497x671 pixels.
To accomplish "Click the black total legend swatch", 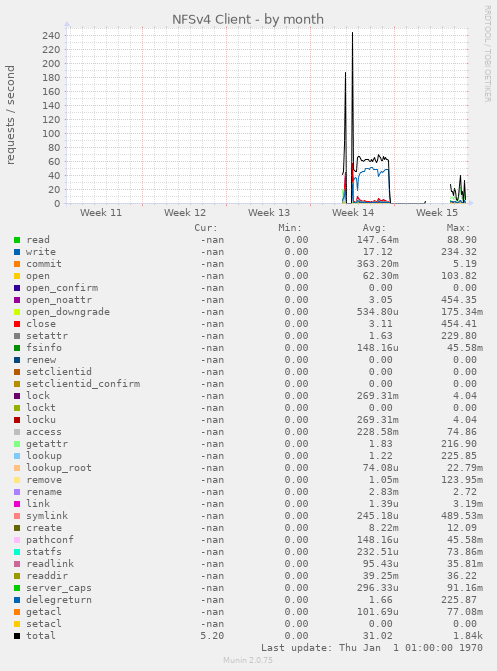I will tap(17, 636).
